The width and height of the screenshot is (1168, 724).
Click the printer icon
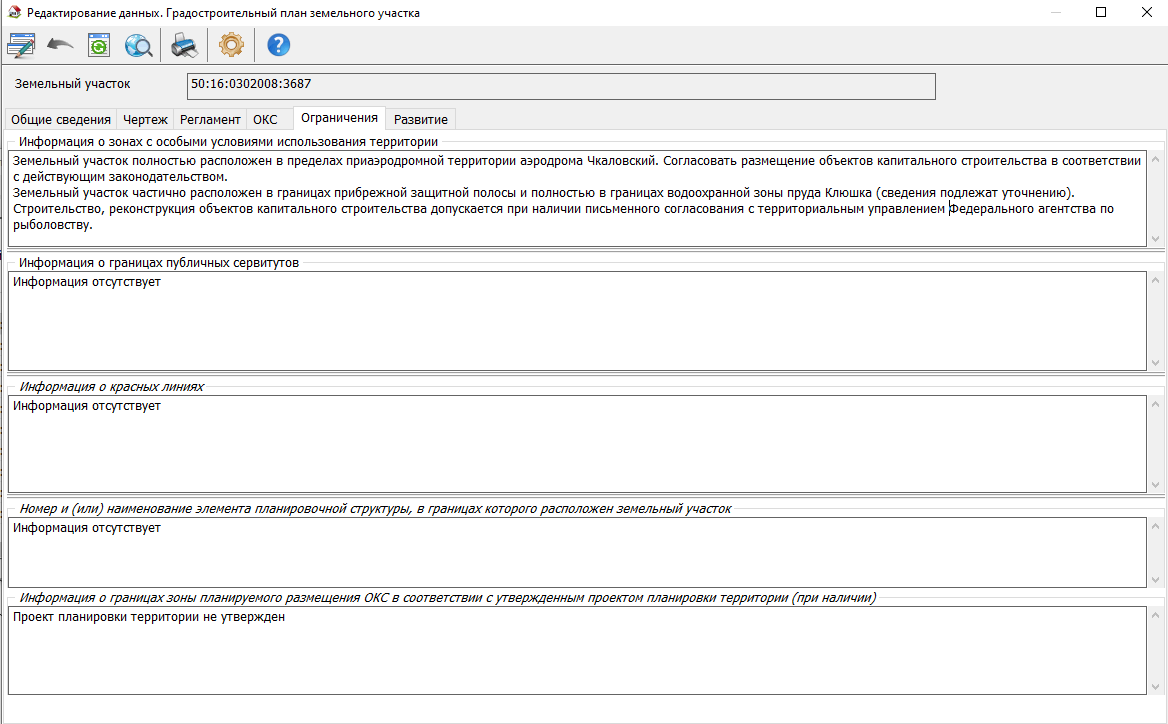[185, 45]
